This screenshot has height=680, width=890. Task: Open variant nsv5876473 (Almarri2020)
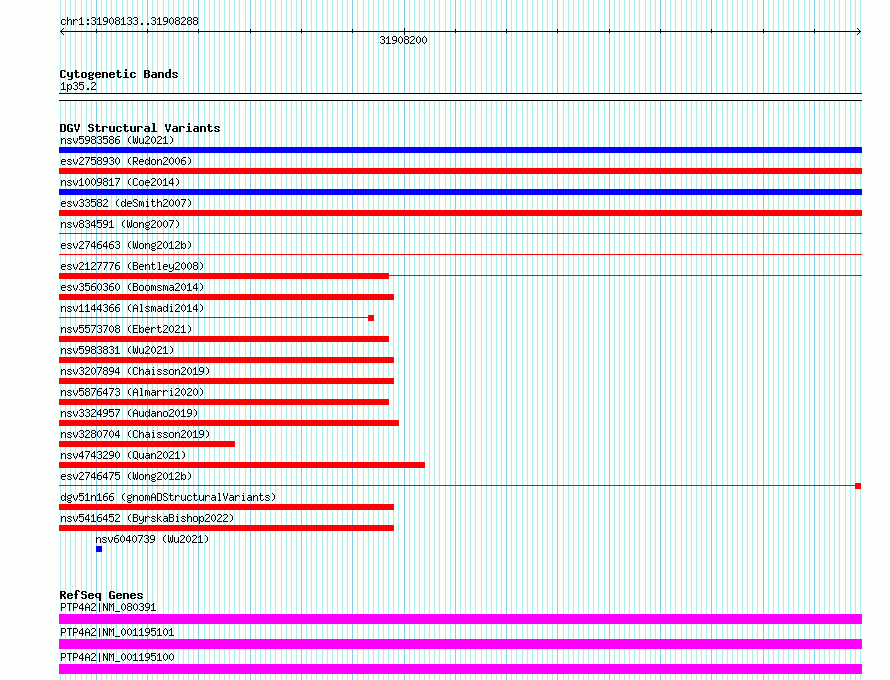(x=132, y=392)
